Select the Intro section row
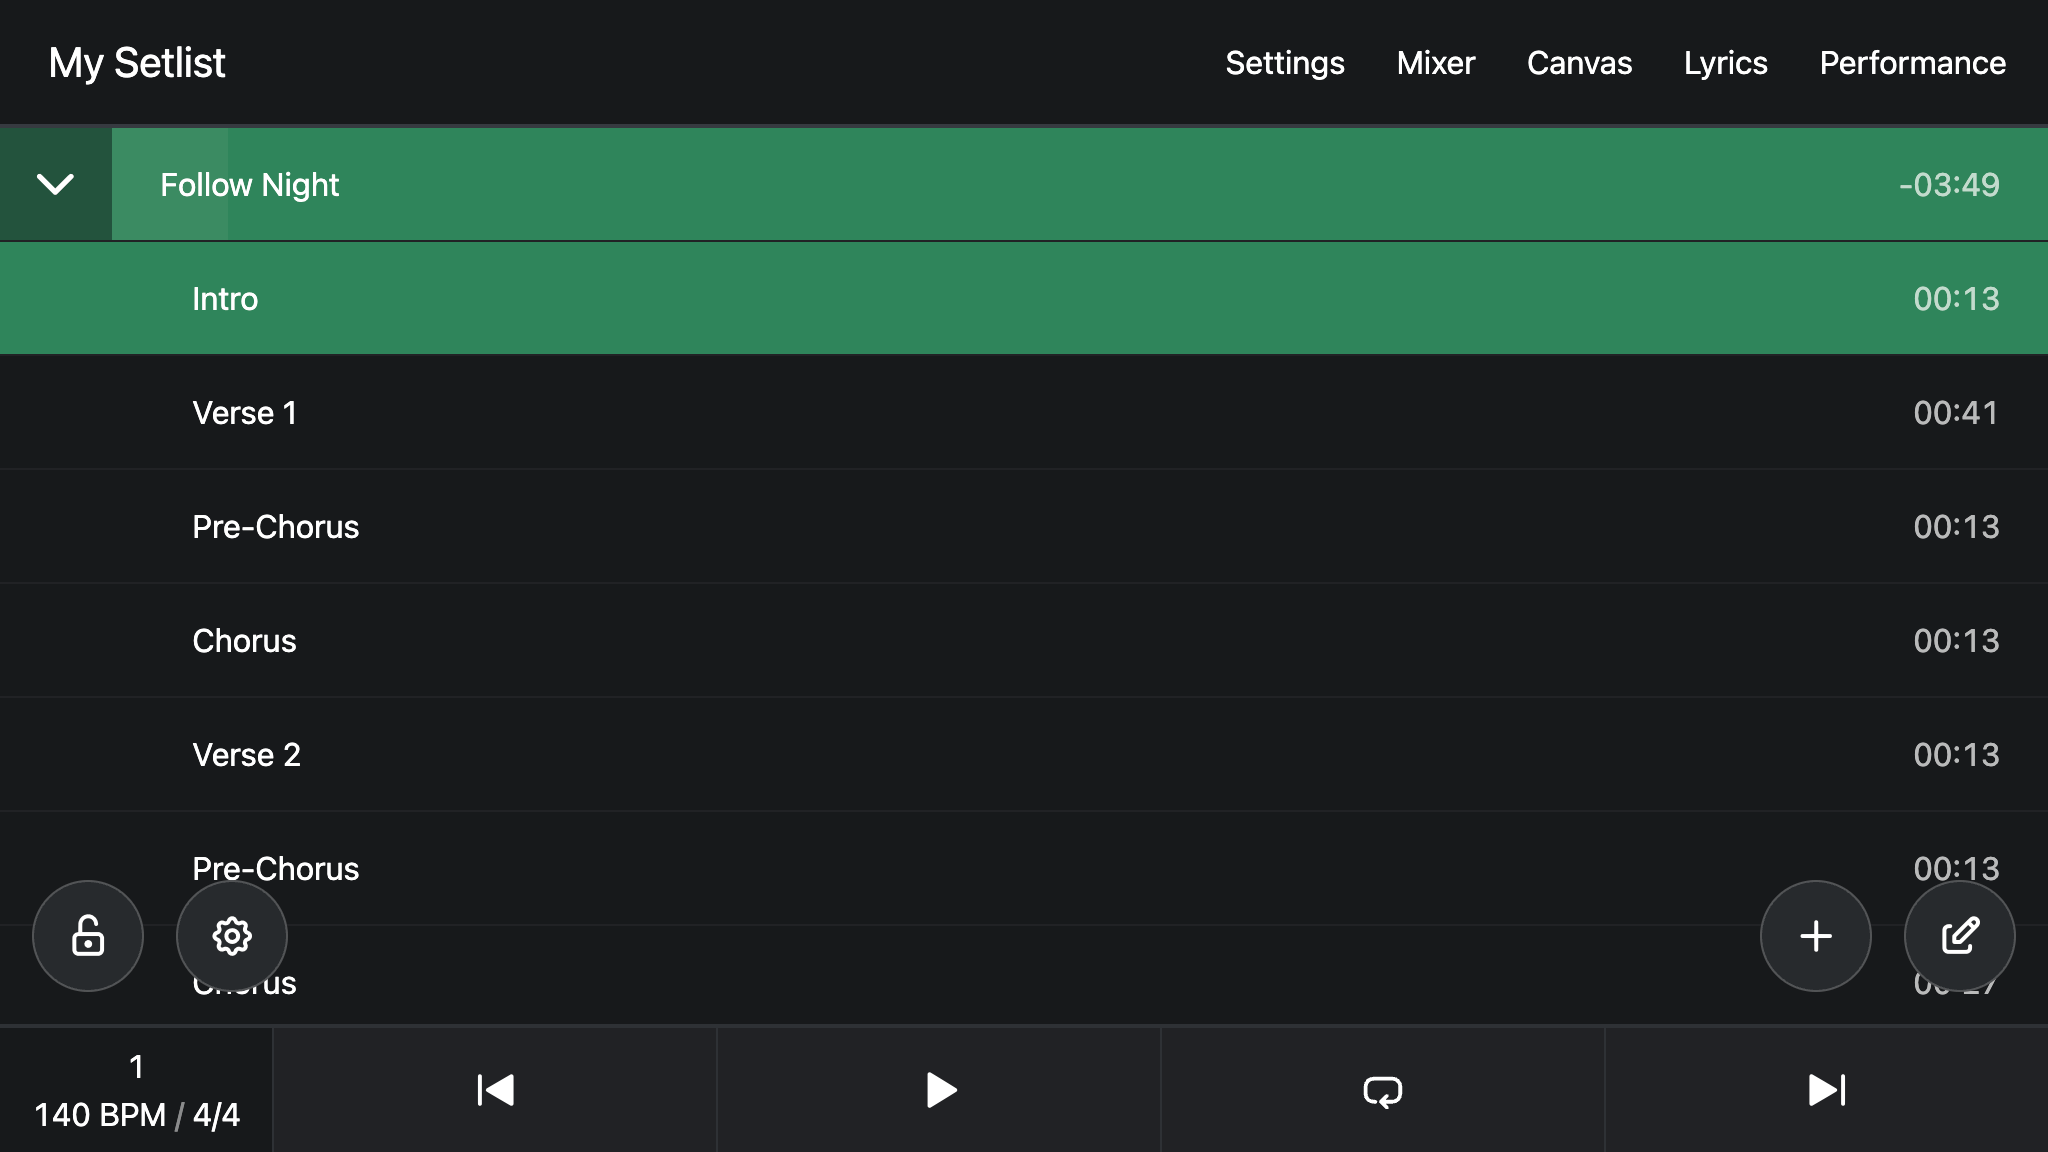 click(1024, 299)
